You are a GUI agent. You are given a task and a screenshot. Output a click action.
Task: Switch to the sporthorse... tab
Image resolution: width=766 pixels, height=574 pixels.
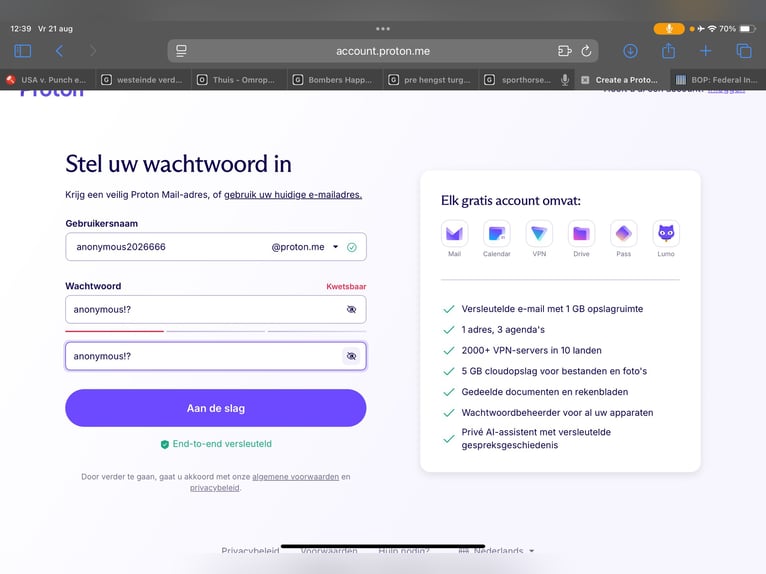click(x=525, y=80)
